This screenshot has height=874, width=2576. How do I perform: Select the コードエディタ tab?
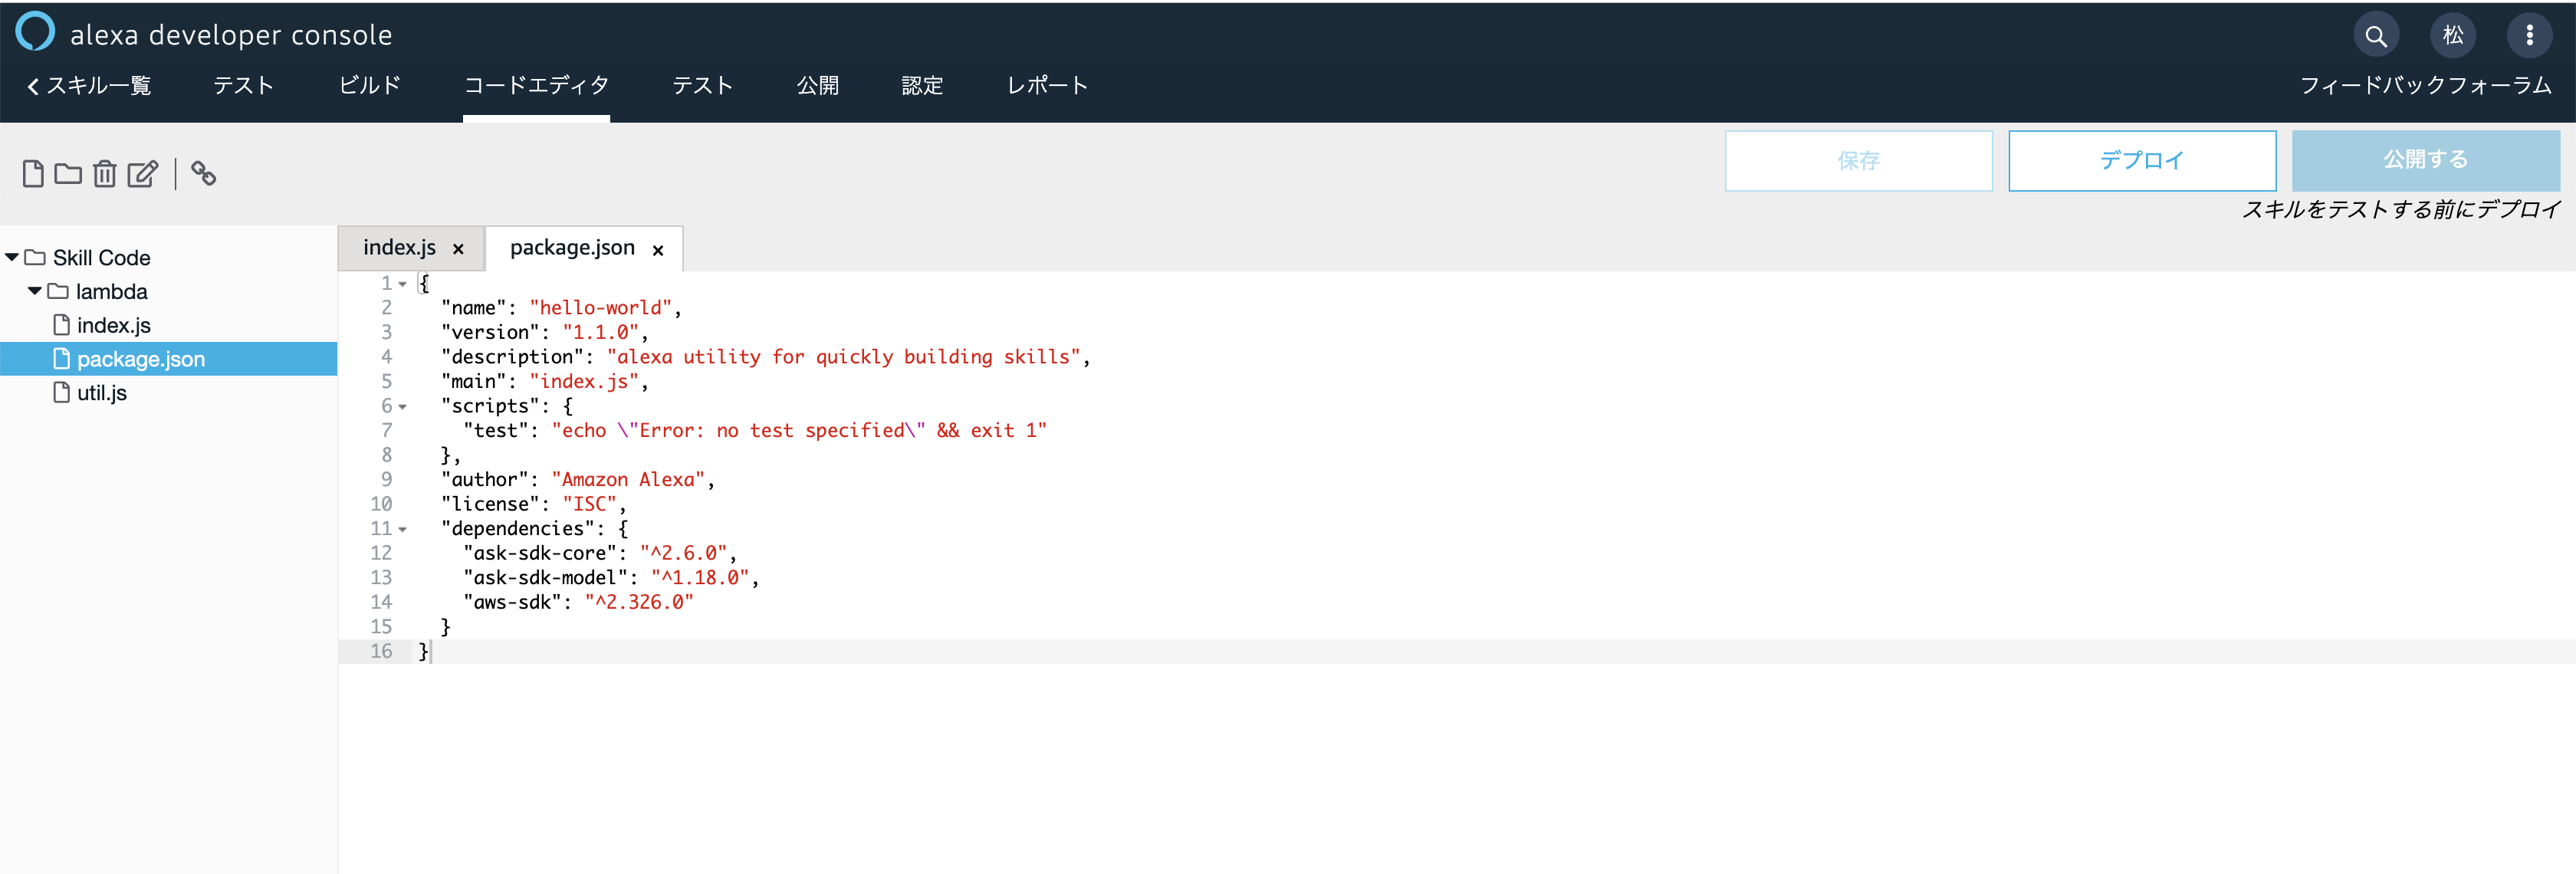click(536, 86)
